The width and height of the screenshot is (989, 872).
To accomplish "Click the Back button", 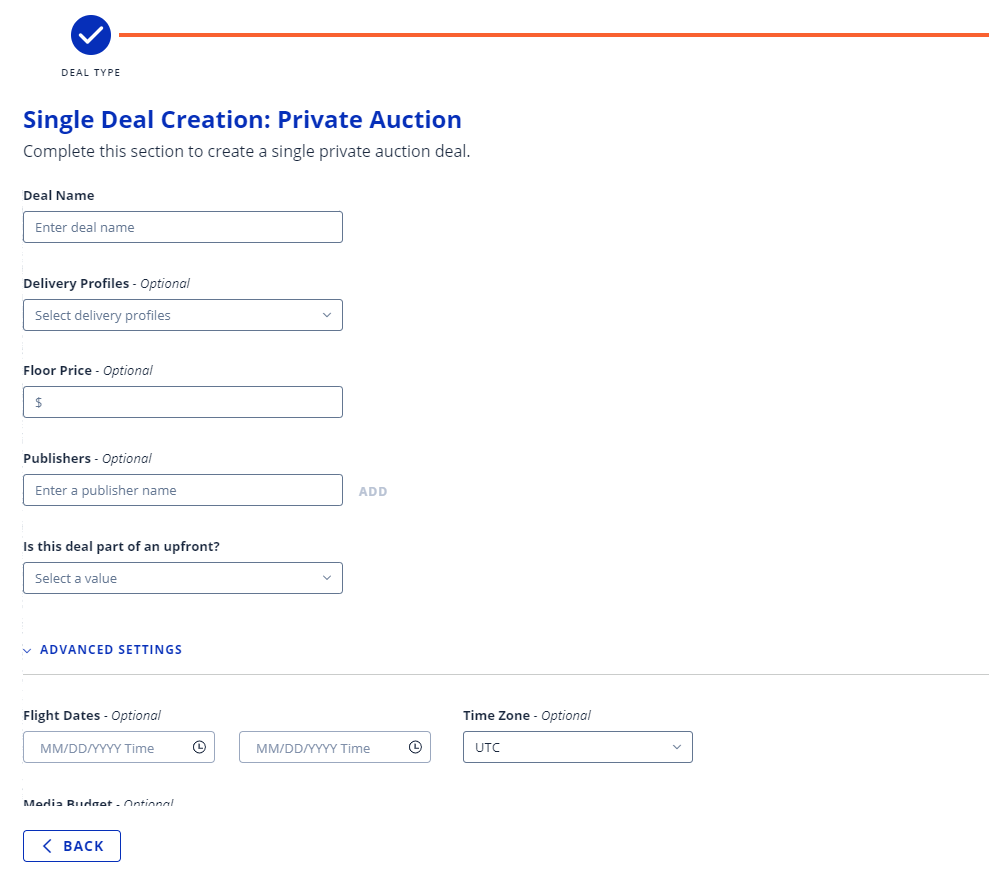I will pos(72,846).
